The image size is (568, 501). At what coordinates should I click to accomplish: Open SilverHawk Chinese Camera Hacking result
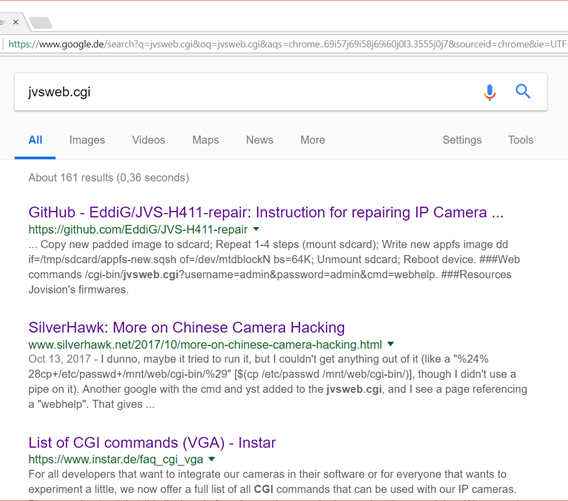click(x=187, y=327)
